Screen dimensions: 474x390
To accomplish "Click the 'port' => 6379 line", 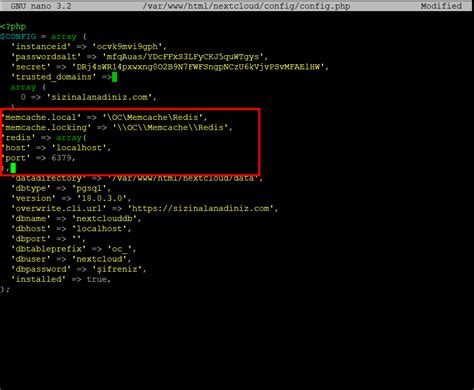I will (x=39, y=158).
